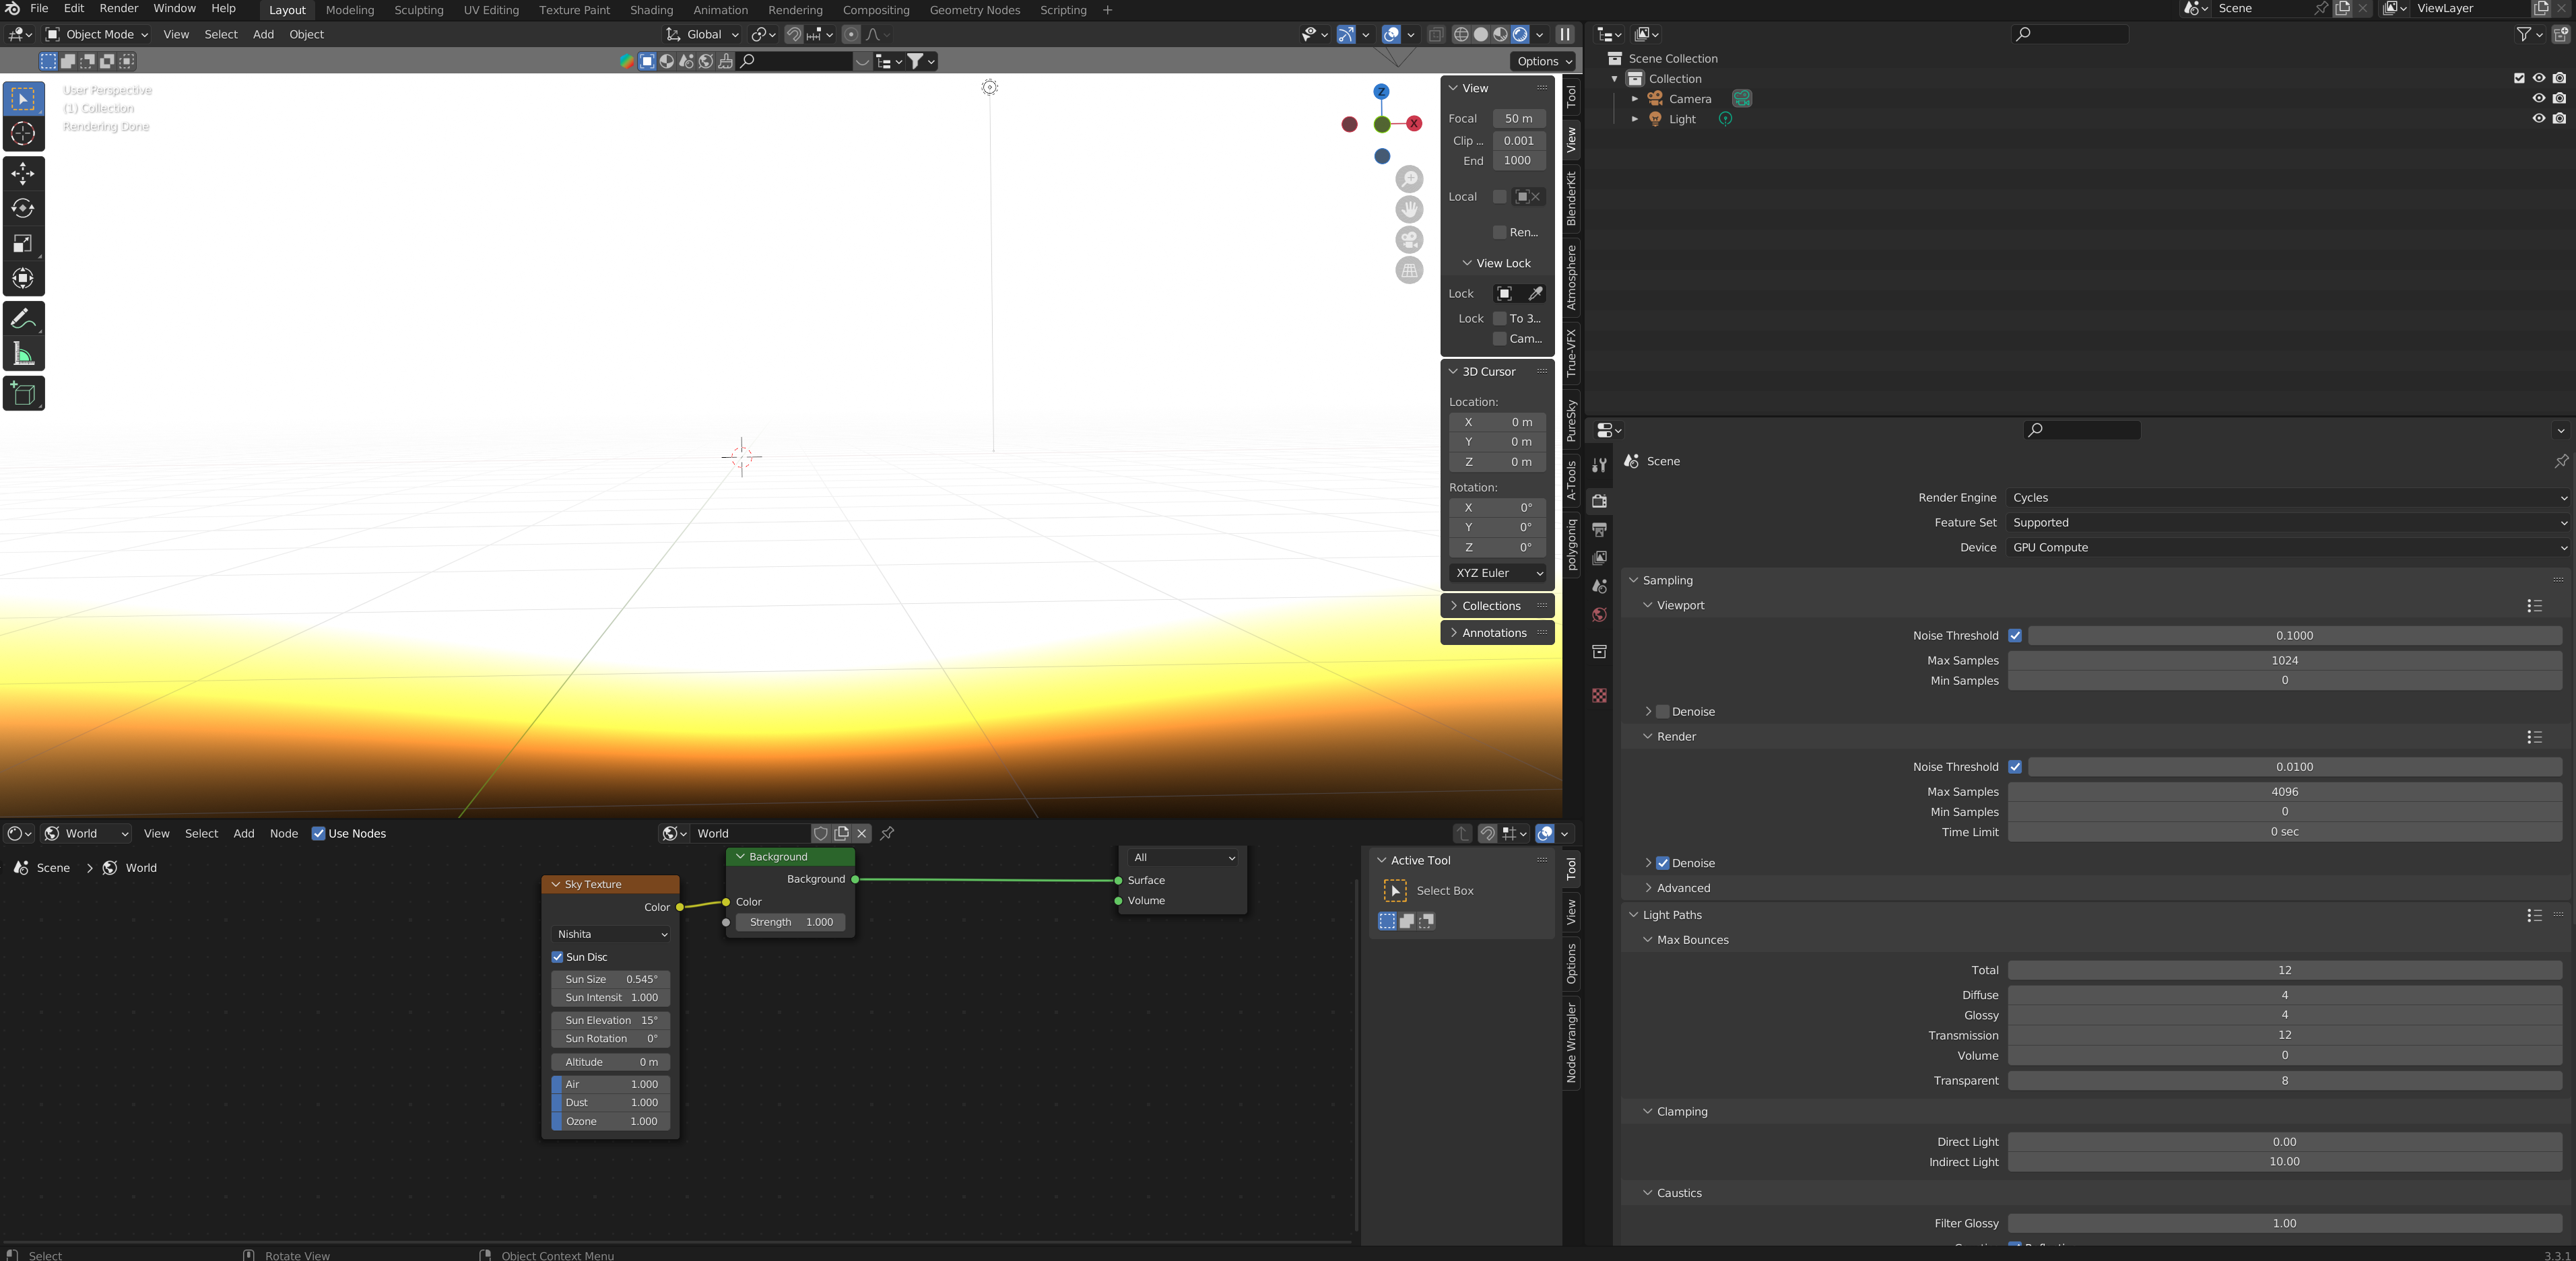Collapse the Light Paths panel

(x=1671, y=915)
